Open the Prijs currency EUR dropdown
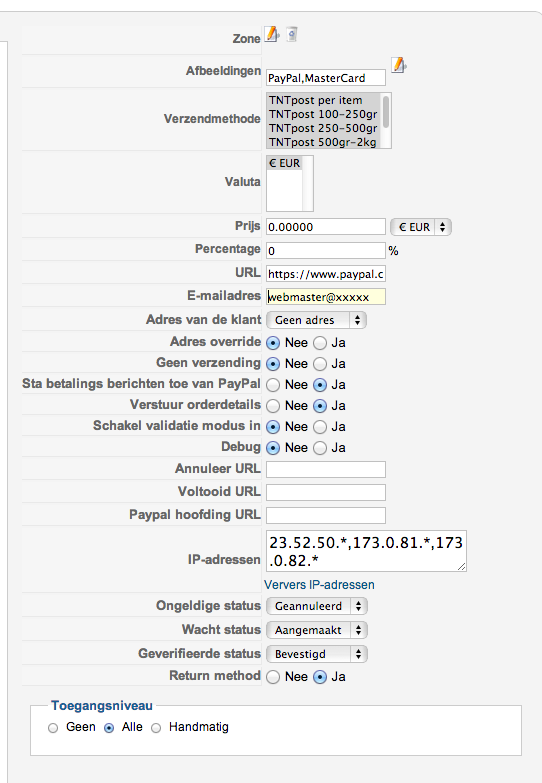This screenshot has width=542, height=783. 421,227
